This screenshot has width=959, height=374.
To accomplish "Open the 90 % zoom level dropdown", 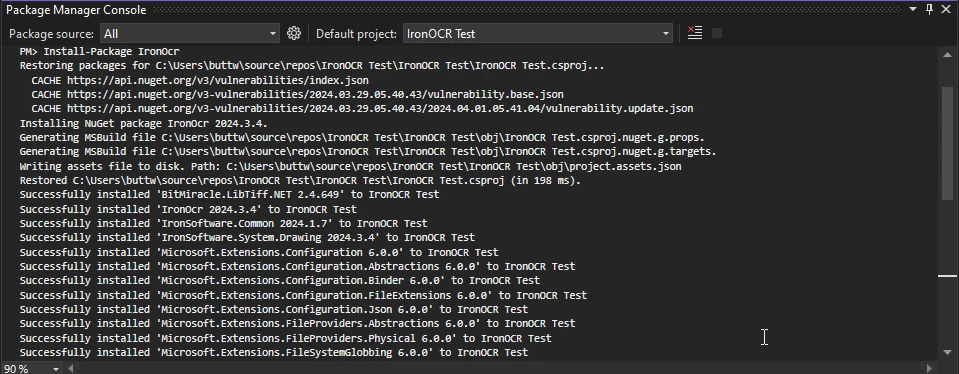I will tap(56, 368).
